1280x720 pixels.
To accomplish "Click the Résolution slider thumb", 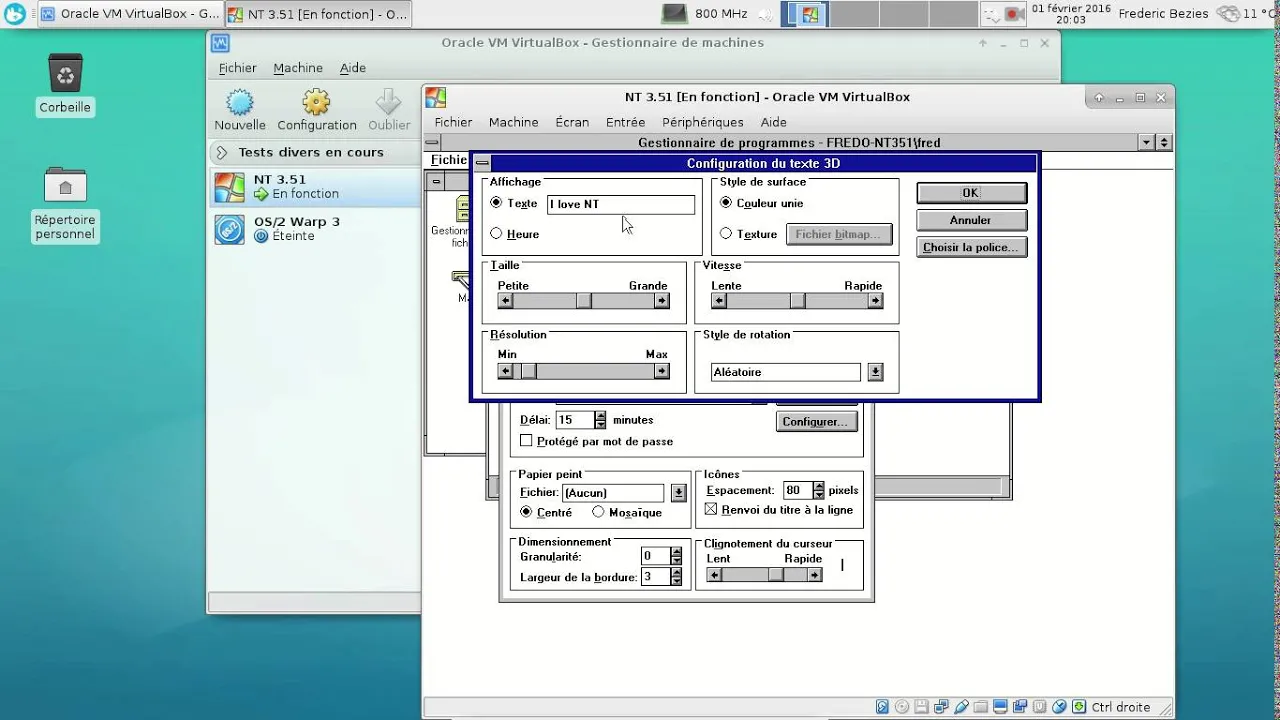I will coord(529,371).
